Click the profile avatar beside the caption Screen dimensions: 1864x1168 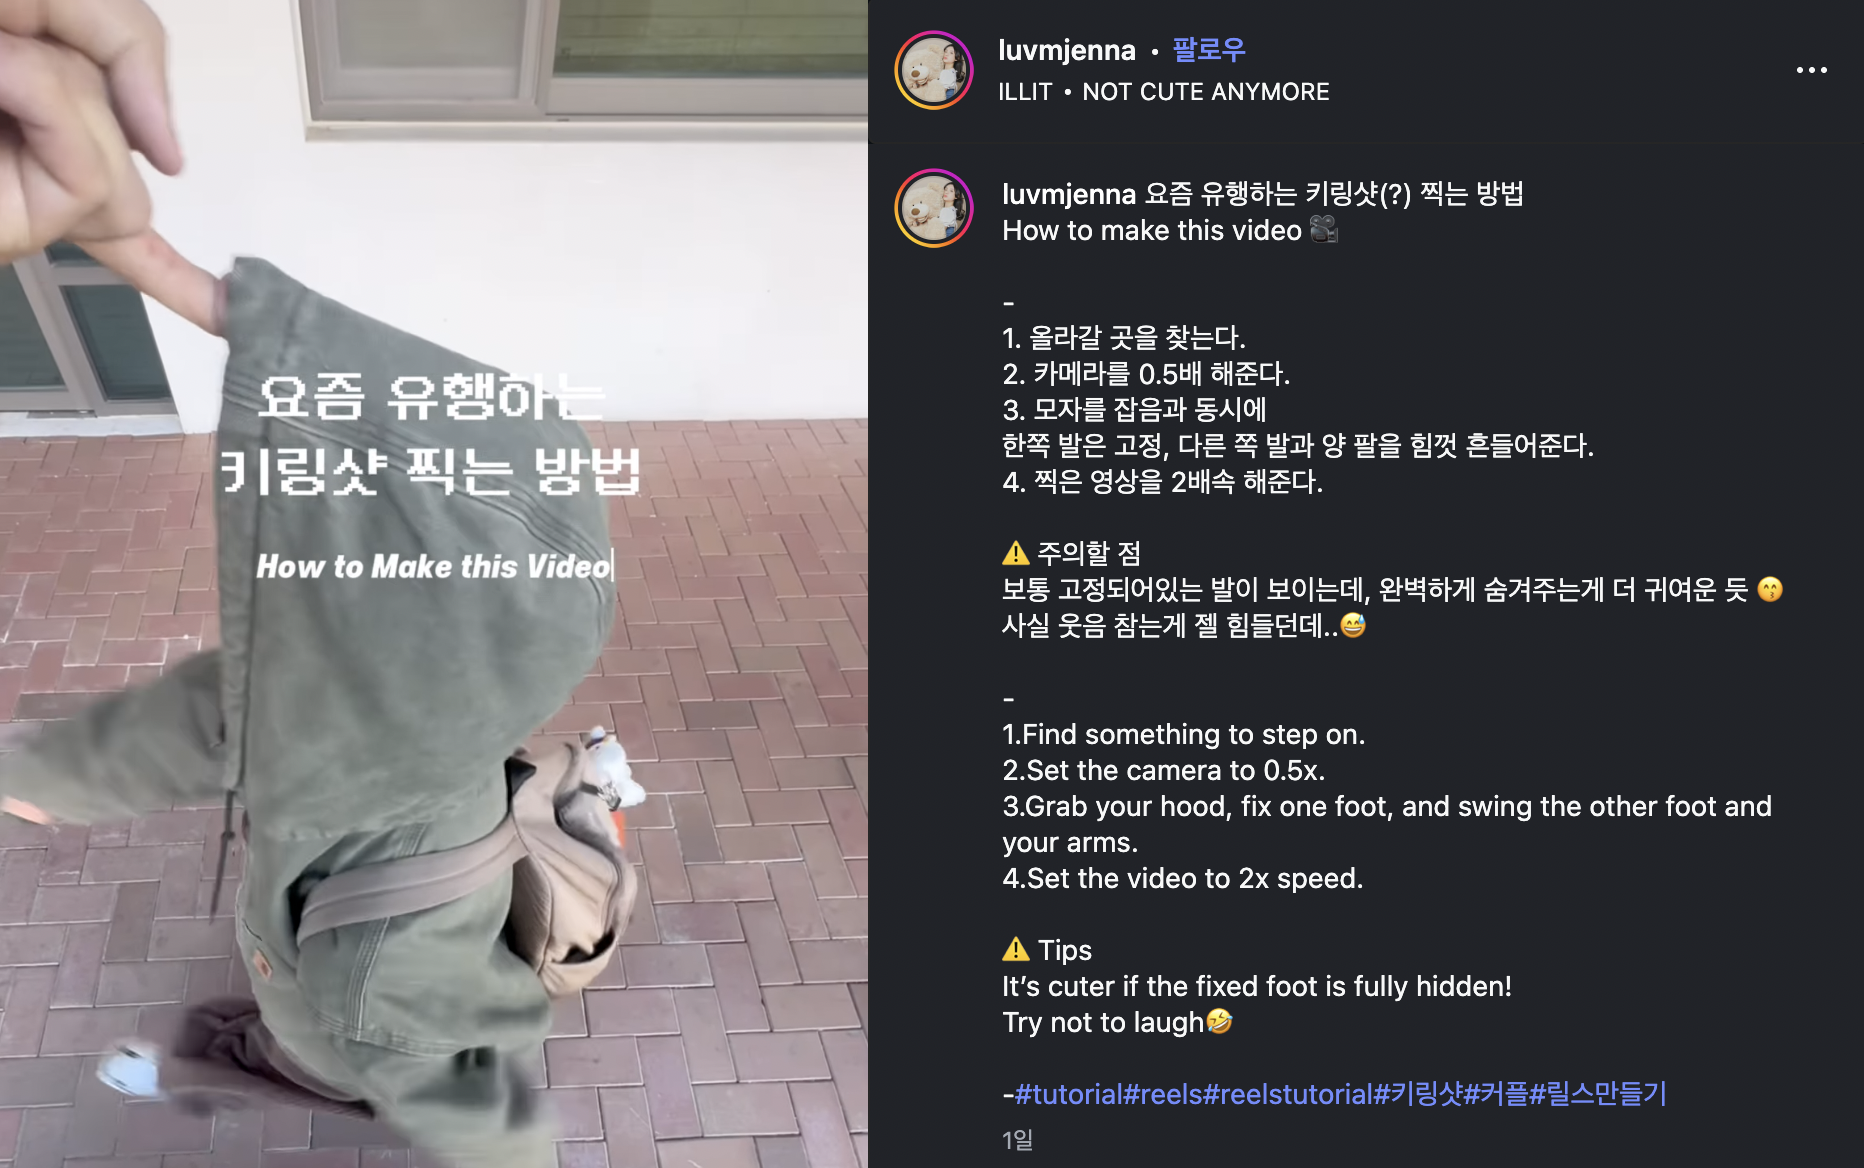934,208
